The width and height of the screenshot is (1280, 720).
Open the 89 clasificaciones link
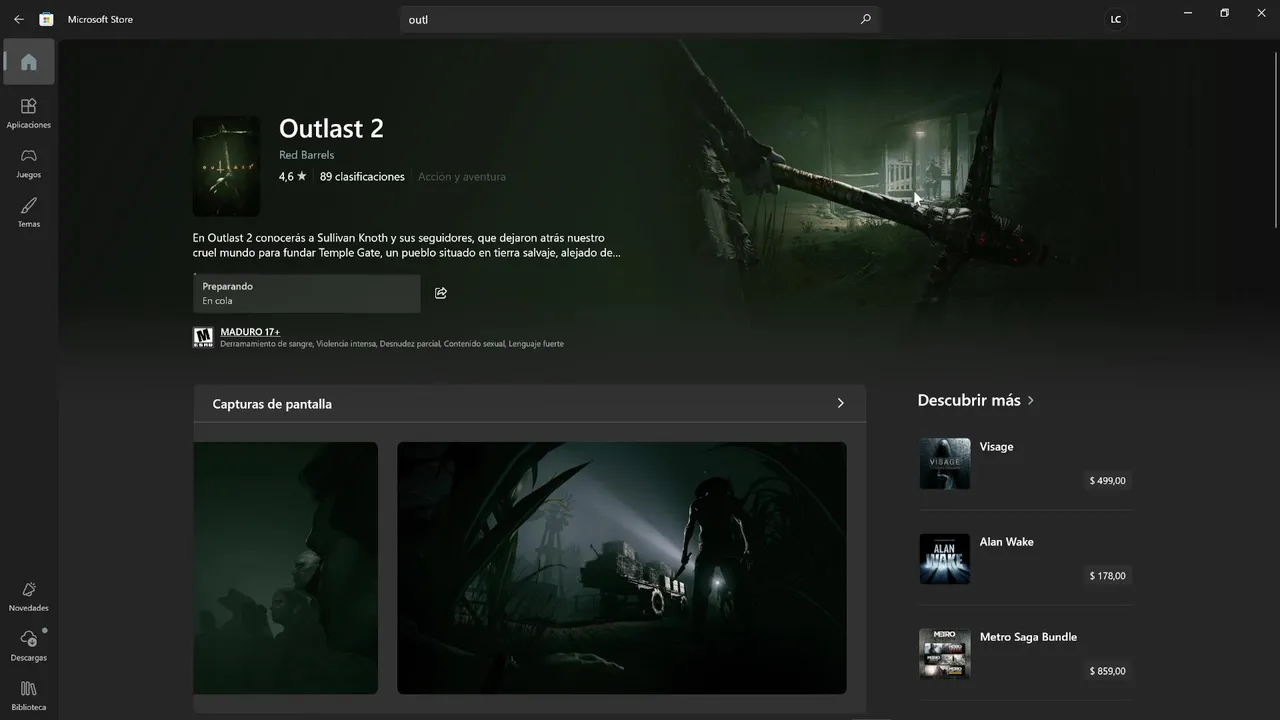pos(362,176)
